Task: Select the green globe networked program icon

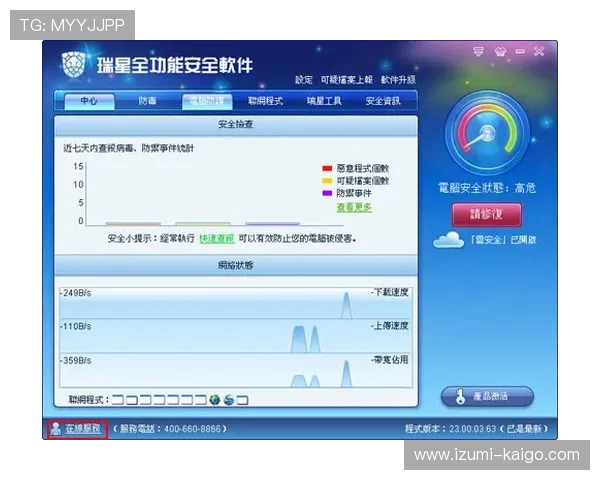Action: pyautogui.click(x=215, y=400)
